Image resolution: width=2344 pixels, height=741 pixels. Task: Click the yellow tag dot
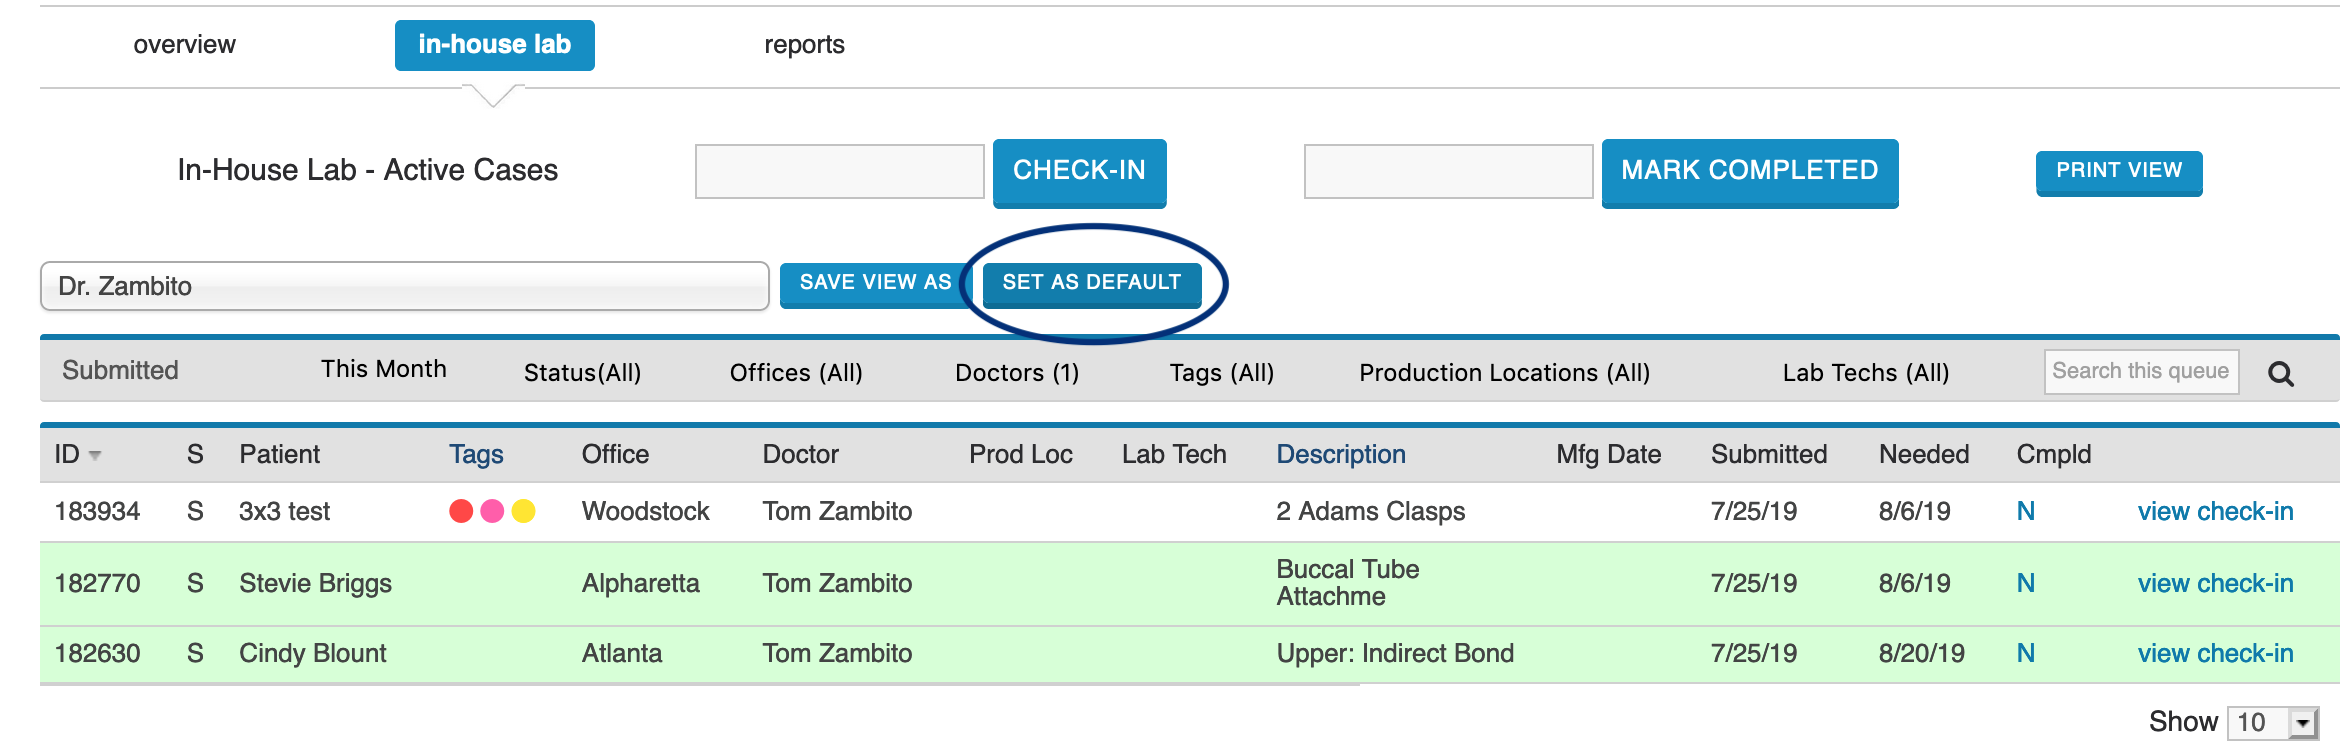coord(523,511)
